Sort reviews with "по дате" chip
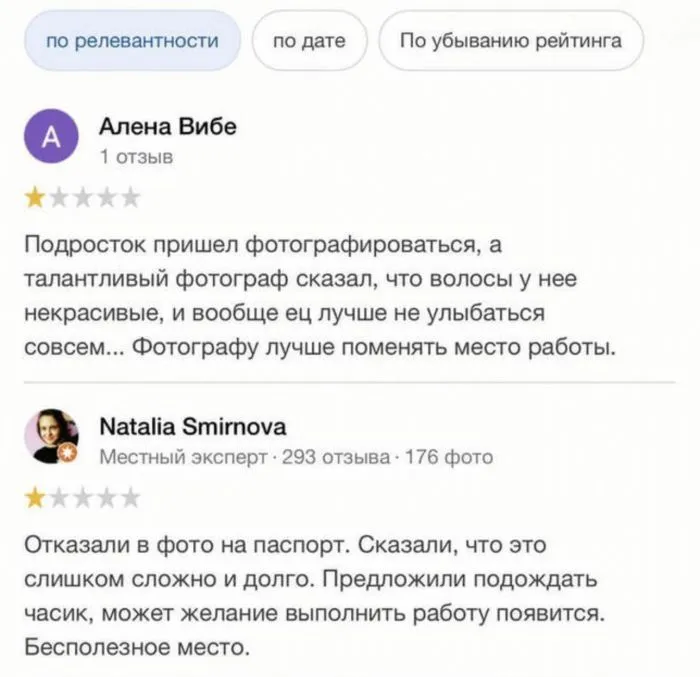Screen dimensions: 700x677 click(x=309, y=41)
